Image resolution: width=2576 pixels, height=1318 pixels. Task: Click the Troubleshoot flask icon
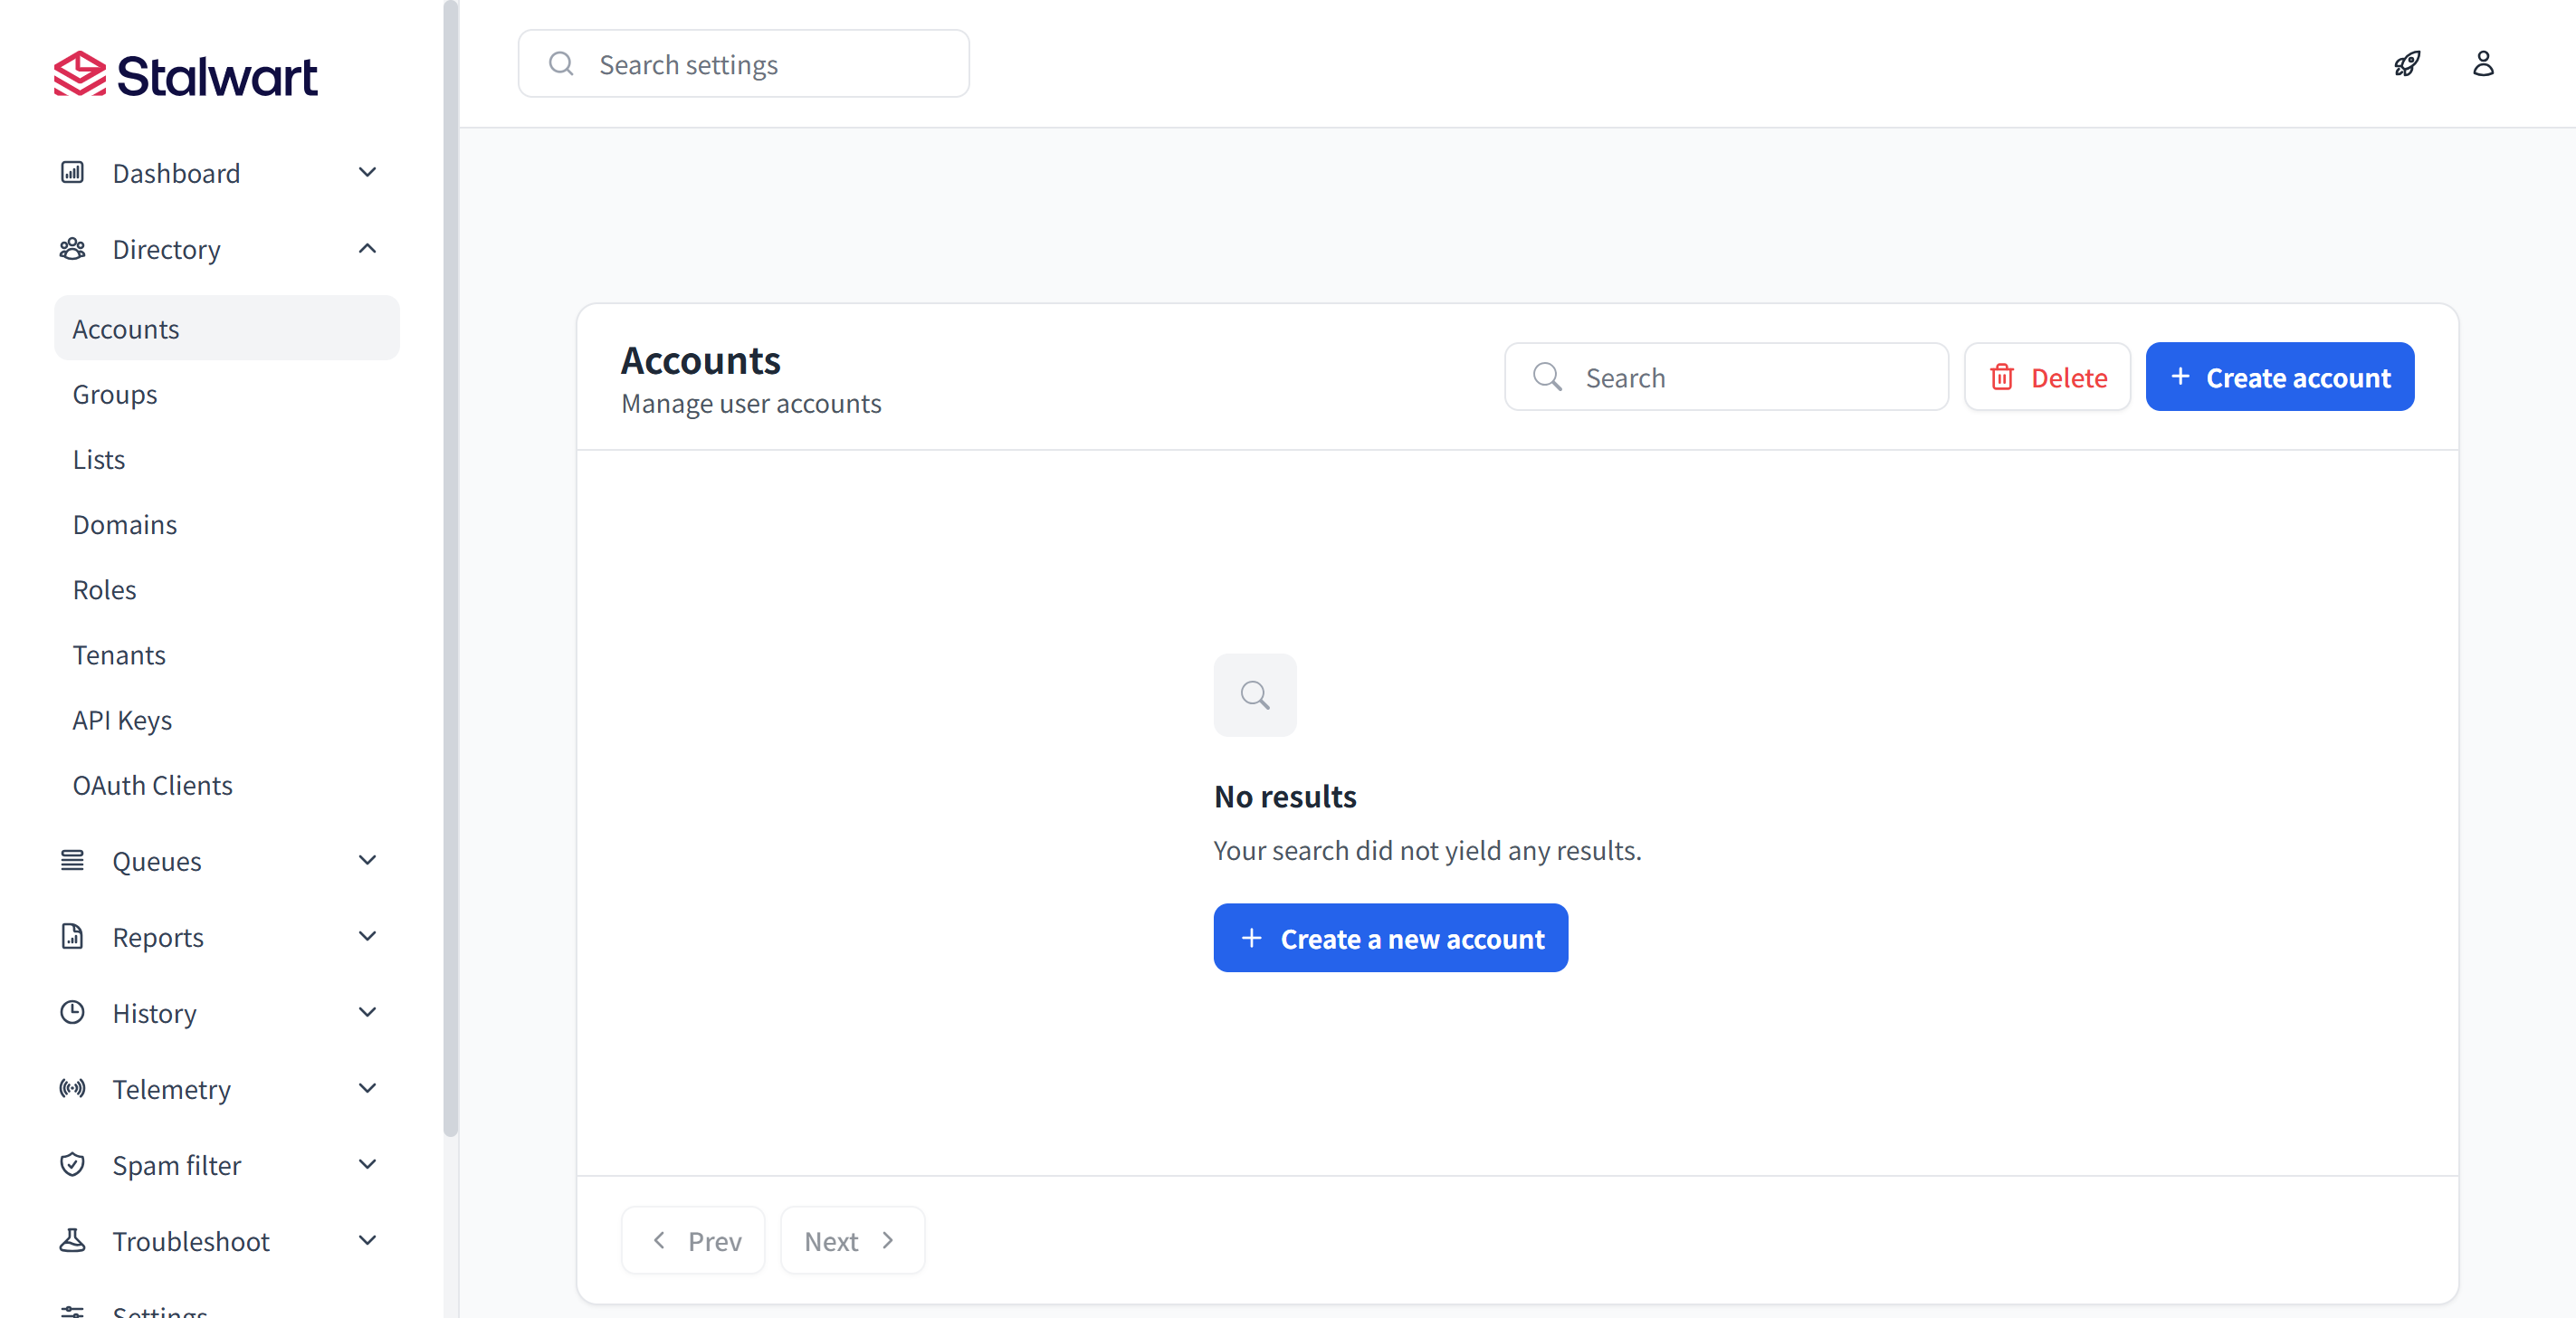point(72,1240)
